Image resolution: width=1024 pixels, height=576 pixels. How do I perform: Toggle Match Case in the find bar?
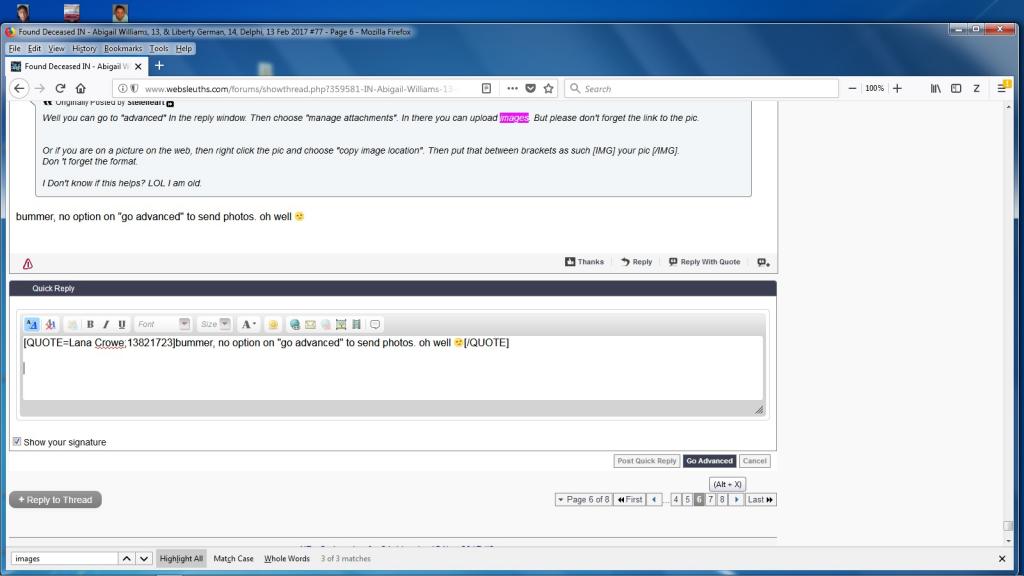233,559
